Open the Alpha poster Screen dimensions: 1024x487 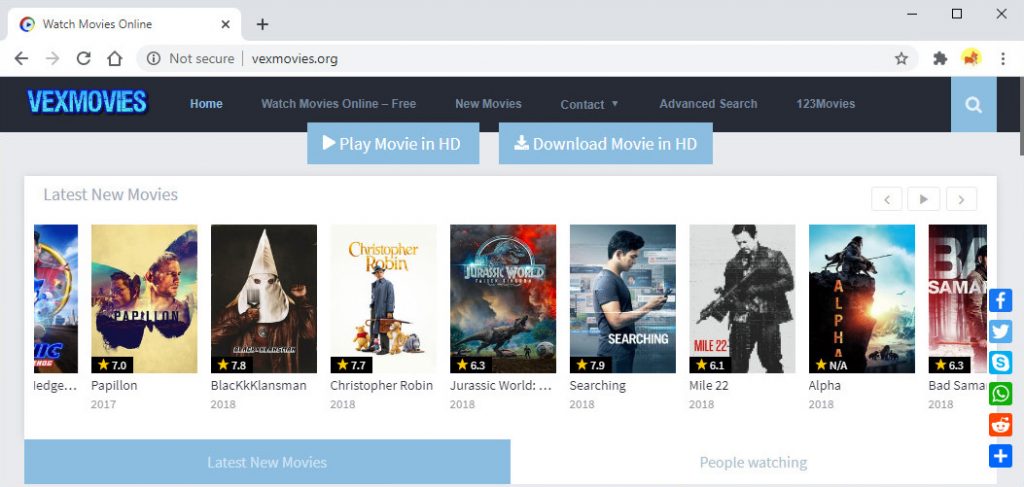(x=862, y=299)
